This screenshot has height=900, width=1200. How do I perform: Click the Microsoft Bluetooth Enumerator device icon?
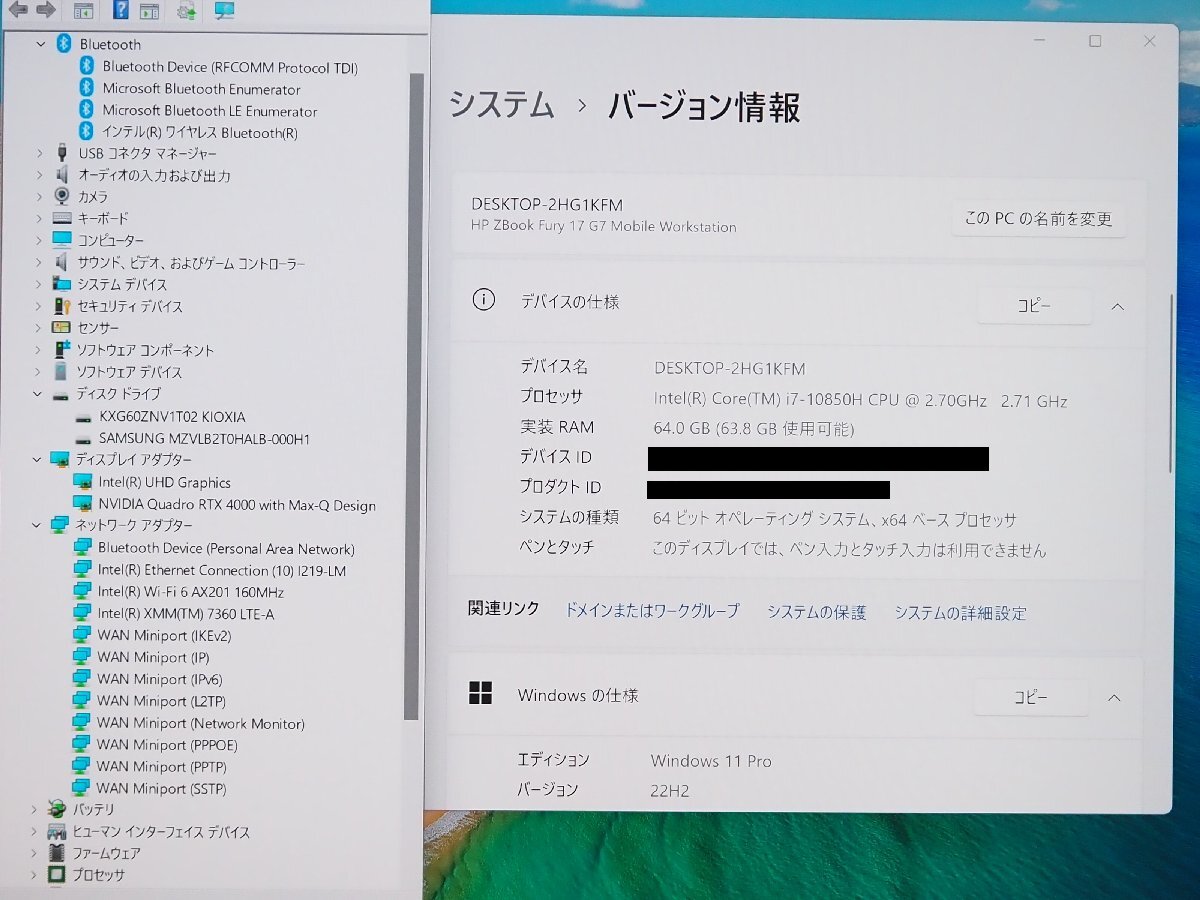pyautogui.click(x=86, y=89)
